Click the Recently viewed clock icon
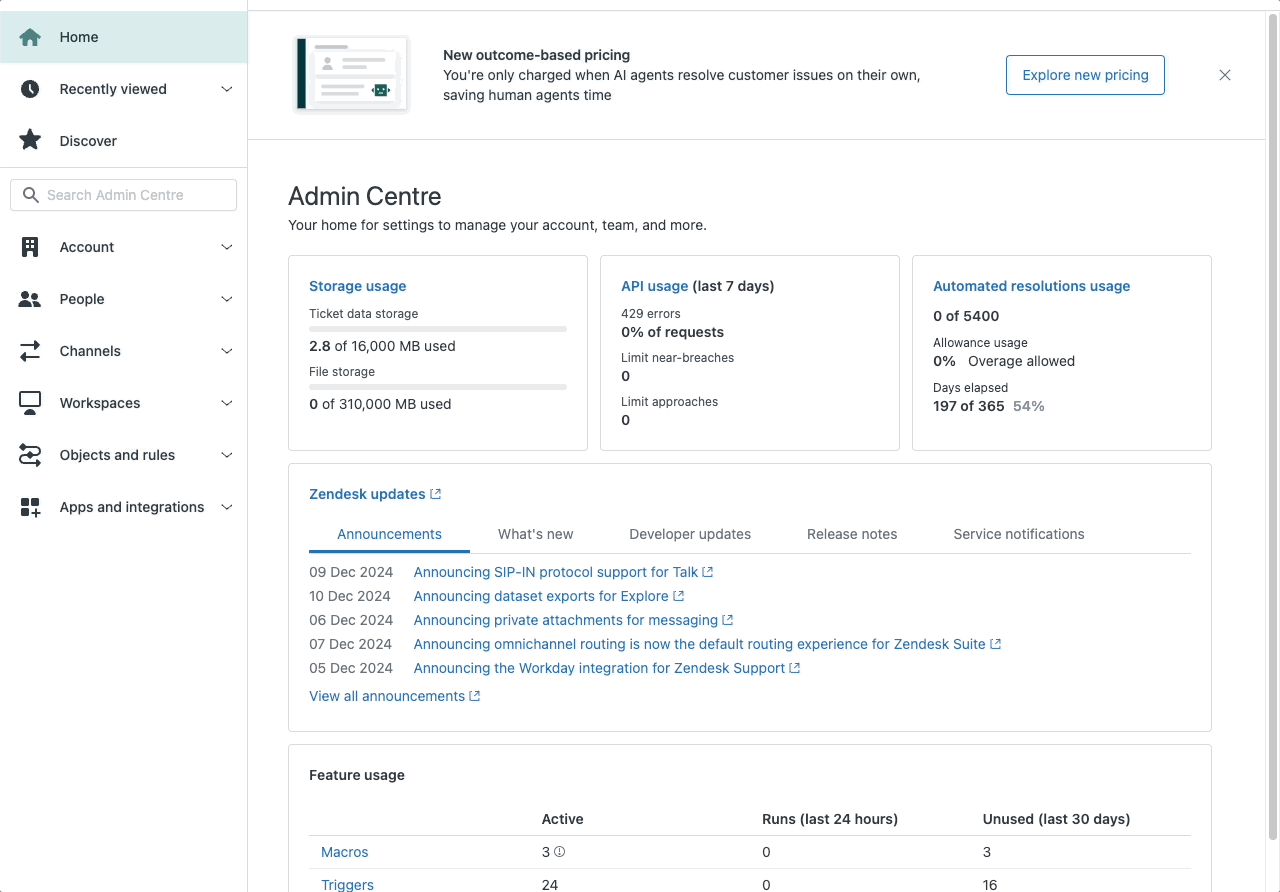The height and width of the screenshot is (892, 1280). tap(30, 89)
